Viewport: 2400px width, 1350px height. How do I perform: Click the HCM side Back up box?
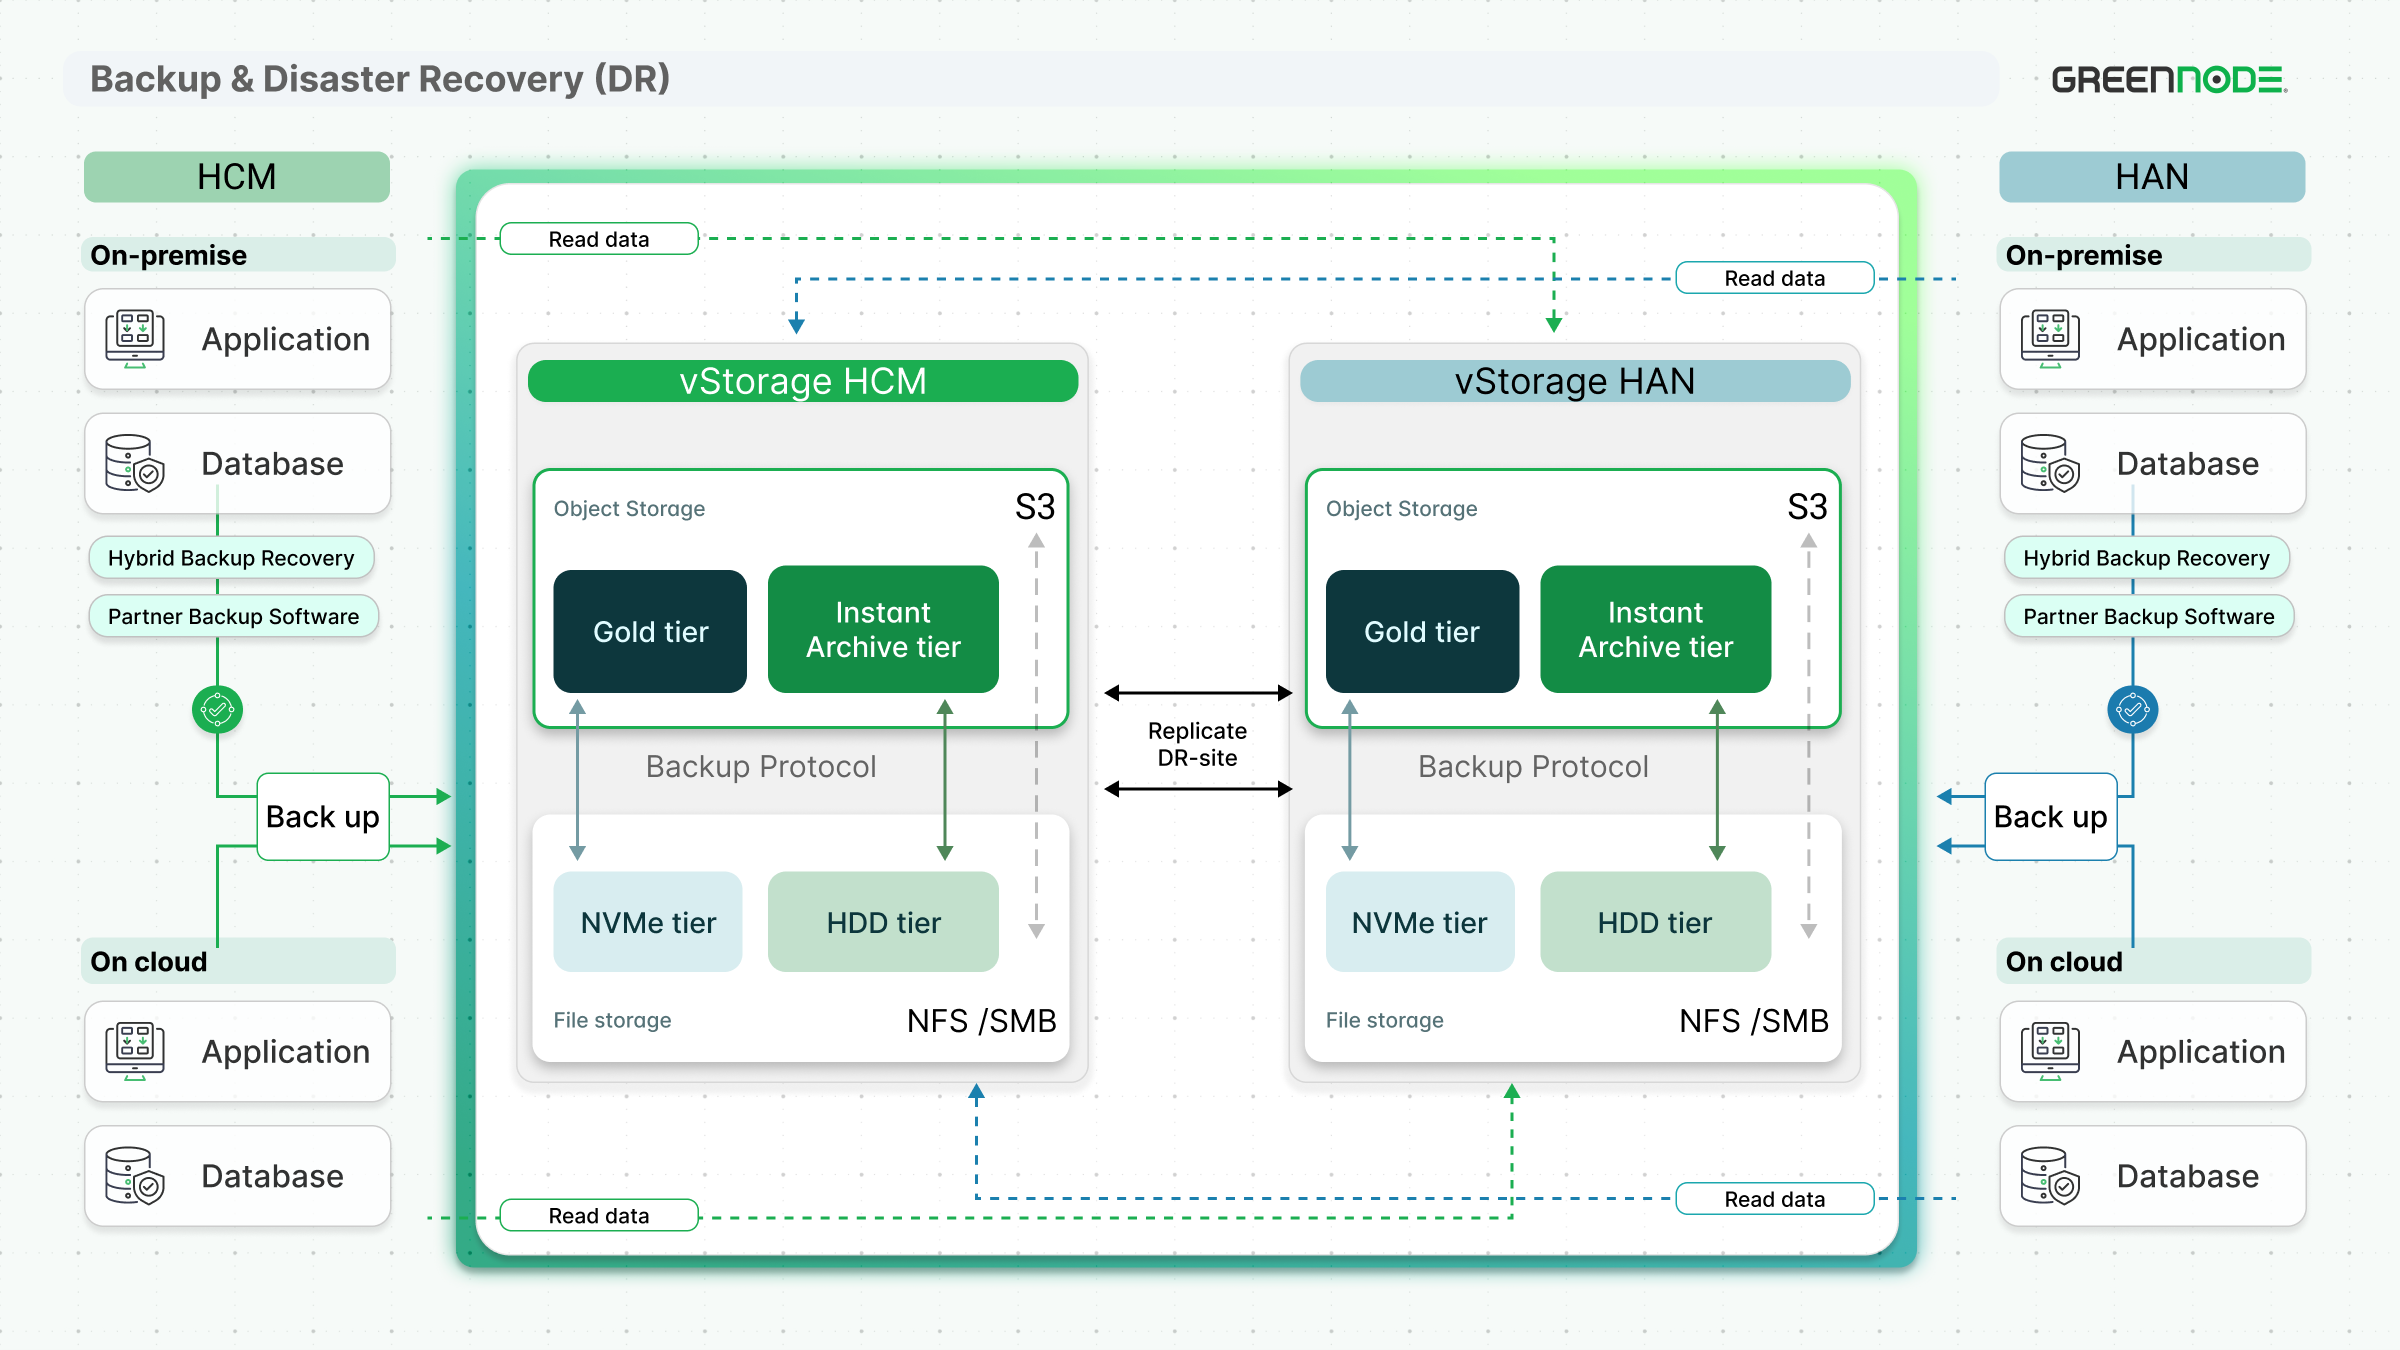(323, 817)
